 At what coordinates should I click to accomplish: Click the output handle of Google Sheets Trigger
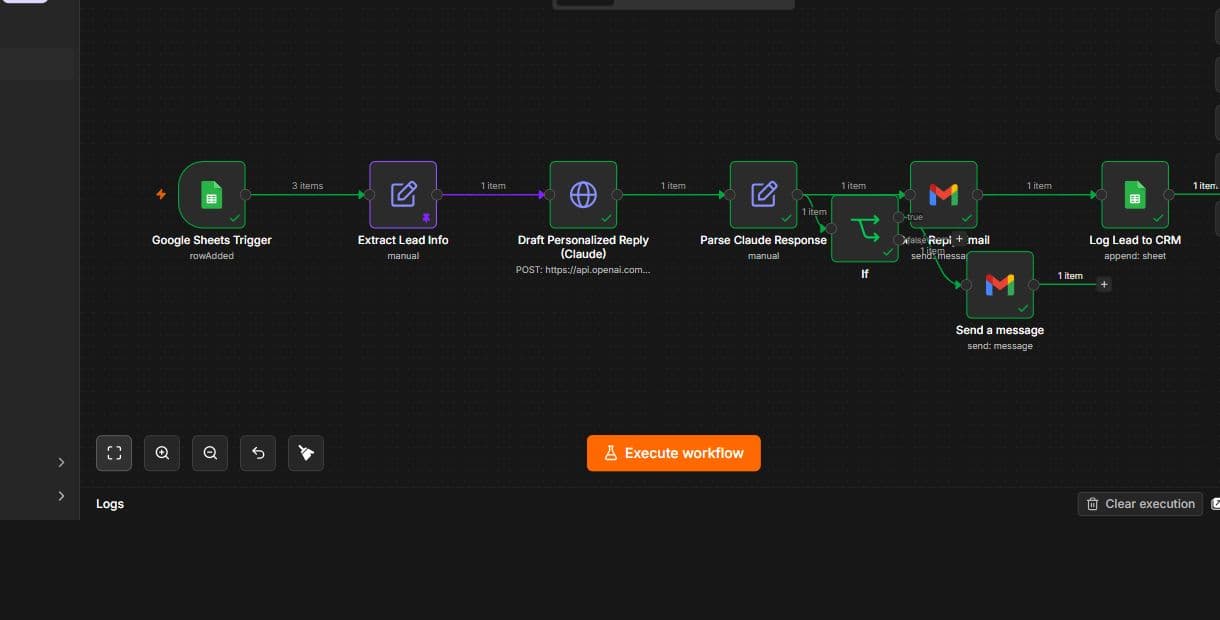[246, 195]
